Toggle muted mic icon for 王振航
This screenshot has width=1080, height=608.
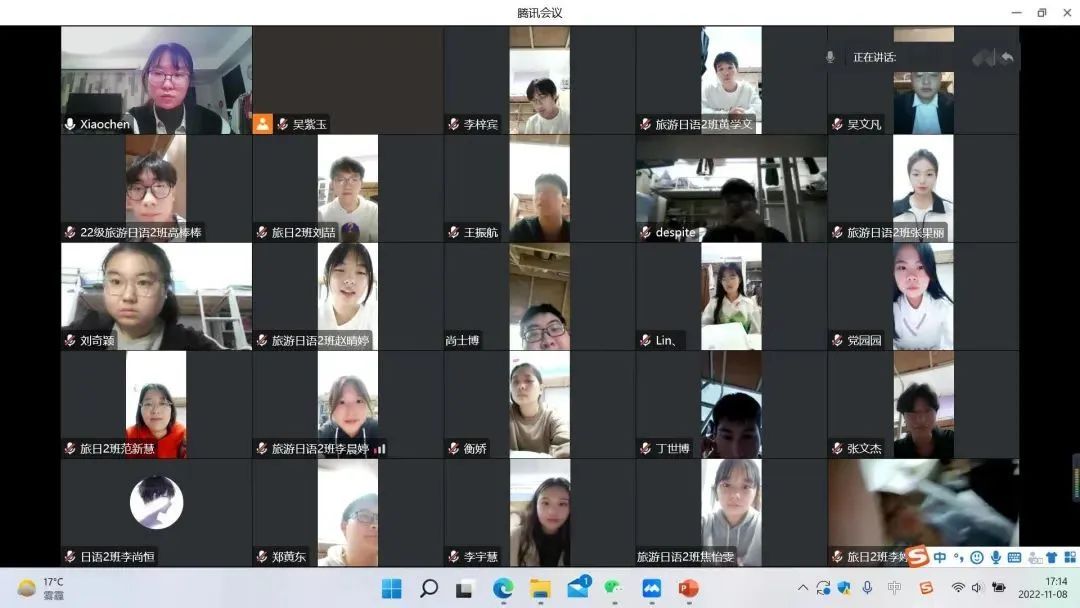453,233
